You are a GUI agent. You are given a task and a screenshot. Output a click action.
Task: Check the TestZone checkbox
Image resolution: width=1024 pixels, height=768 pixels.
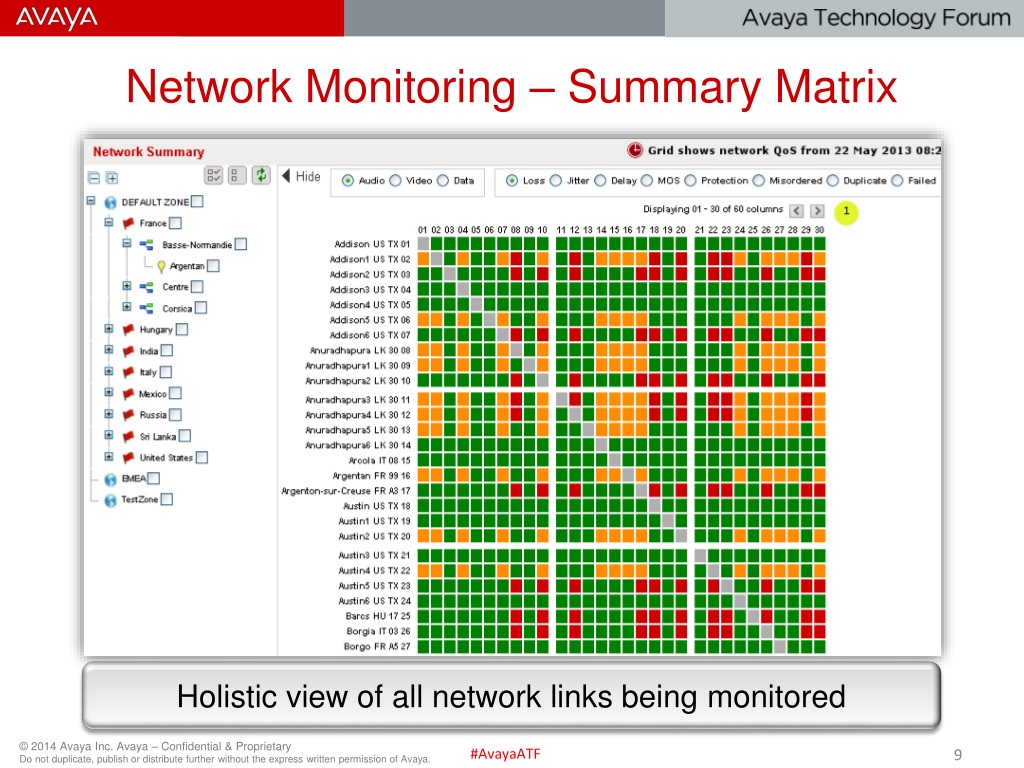click(x=167, y=500)
